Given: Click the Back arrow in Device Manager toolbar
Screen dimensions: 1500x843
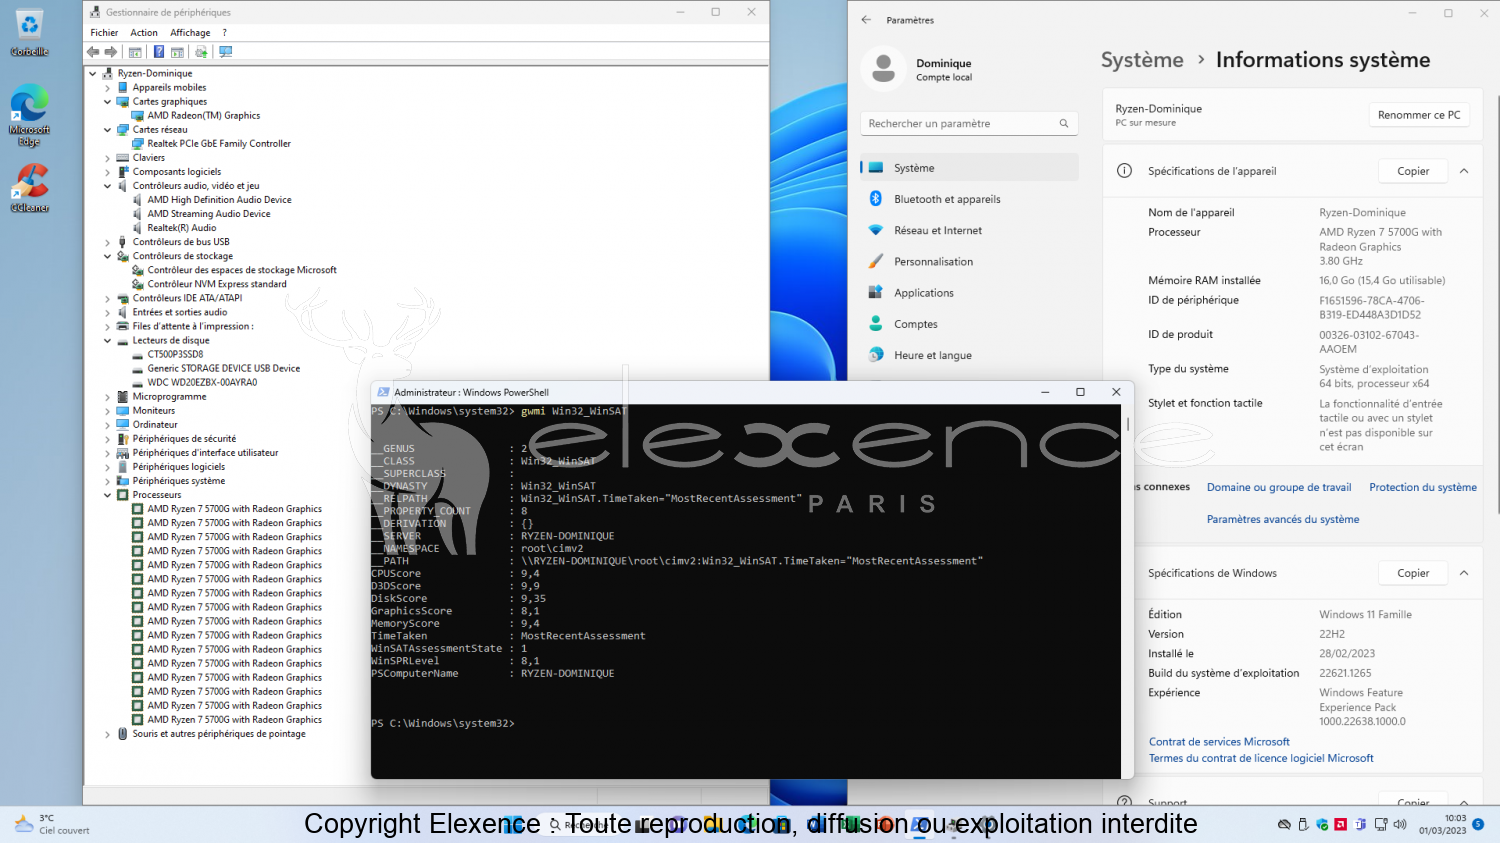Looking at the screenshot, I should [93, 52].
